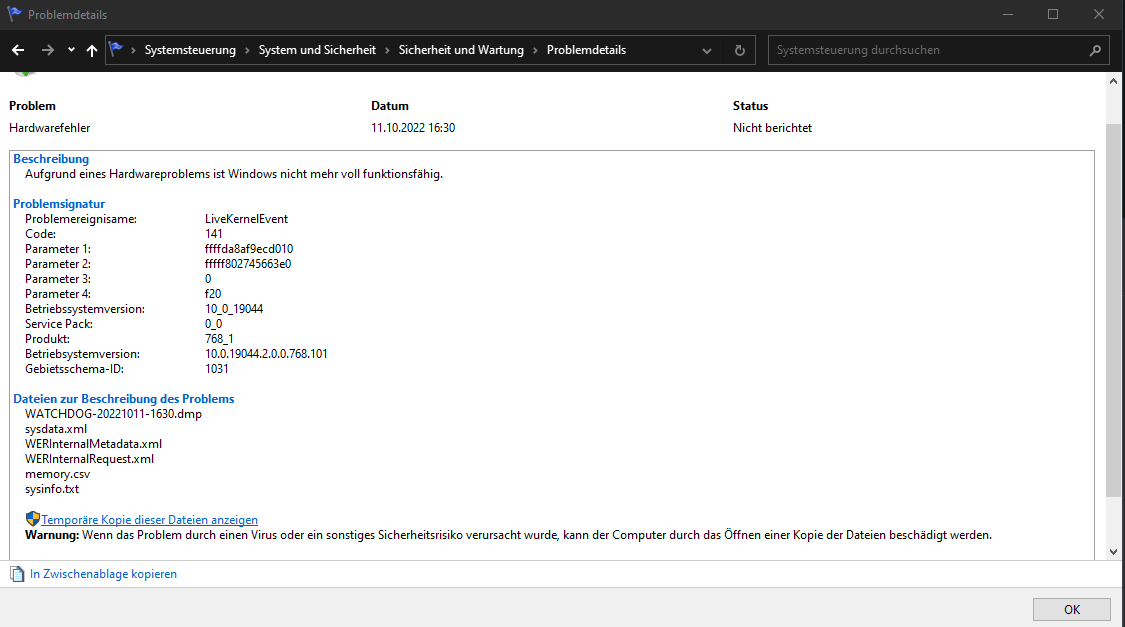This screenshot has width=1125, height=627.
Task: Click the date 11.10.2022 16:30
Action: 413,128
